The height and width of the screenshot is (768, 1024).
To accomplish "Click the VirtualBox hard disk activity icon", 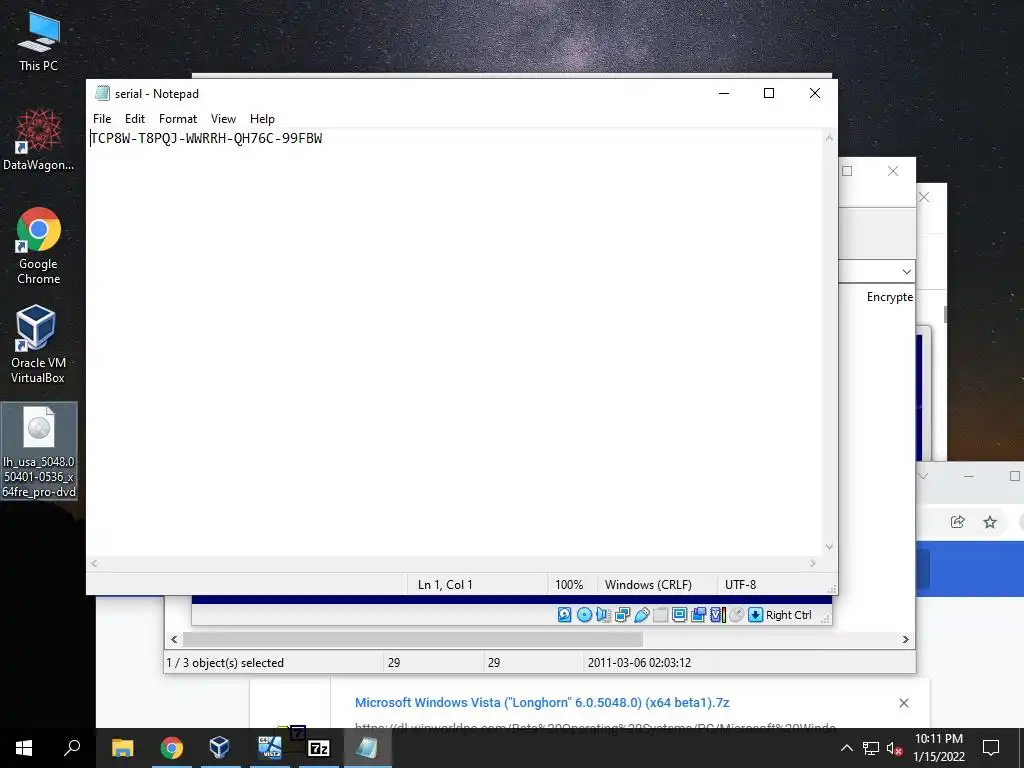I will 565,615.
